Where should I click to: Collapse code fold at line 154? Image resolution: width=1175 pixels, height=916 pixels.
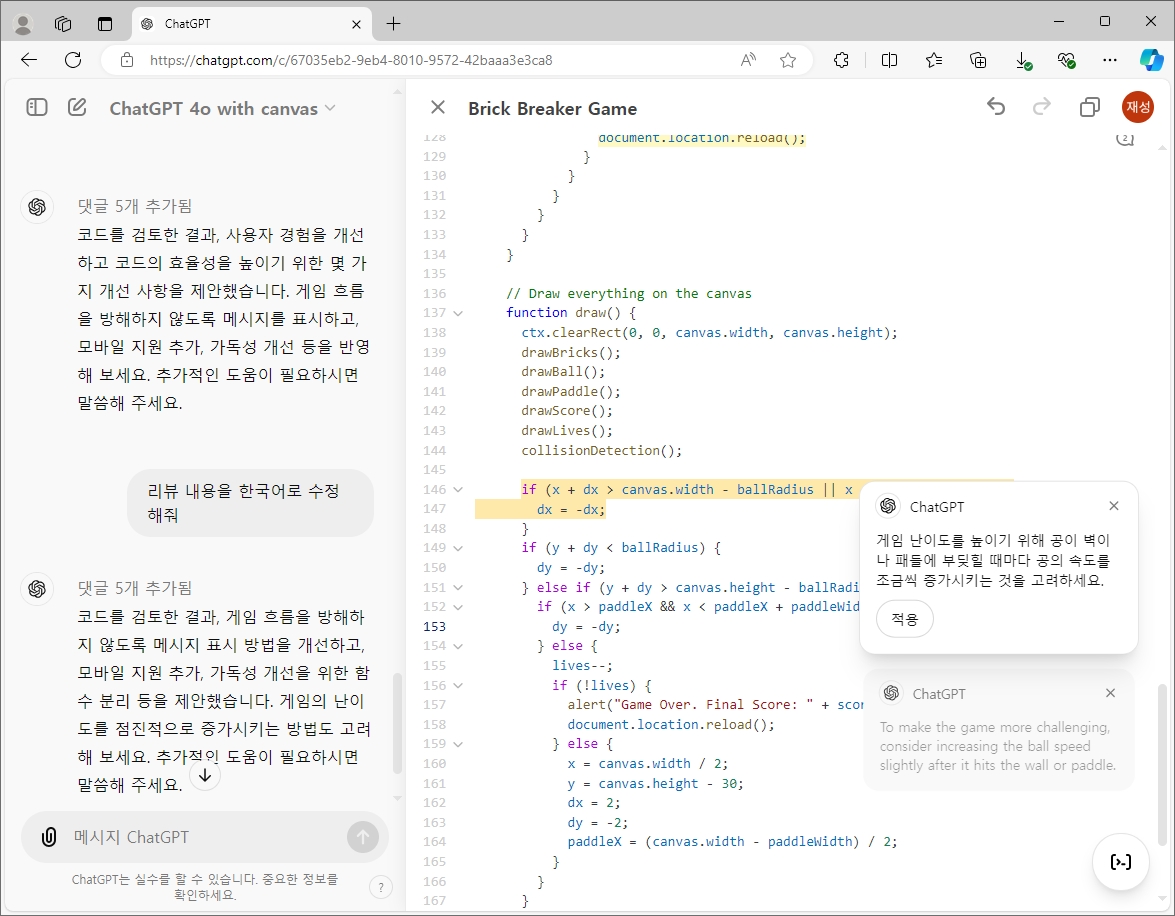point(458,646)
